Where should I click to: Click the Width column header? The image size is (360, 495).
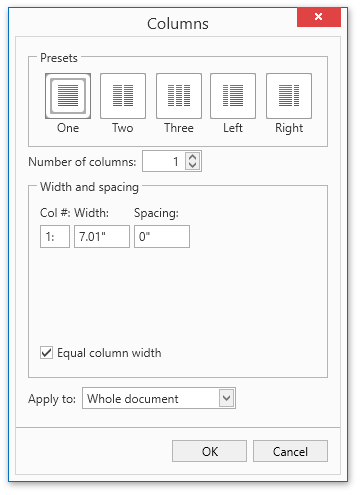point(92,213)
